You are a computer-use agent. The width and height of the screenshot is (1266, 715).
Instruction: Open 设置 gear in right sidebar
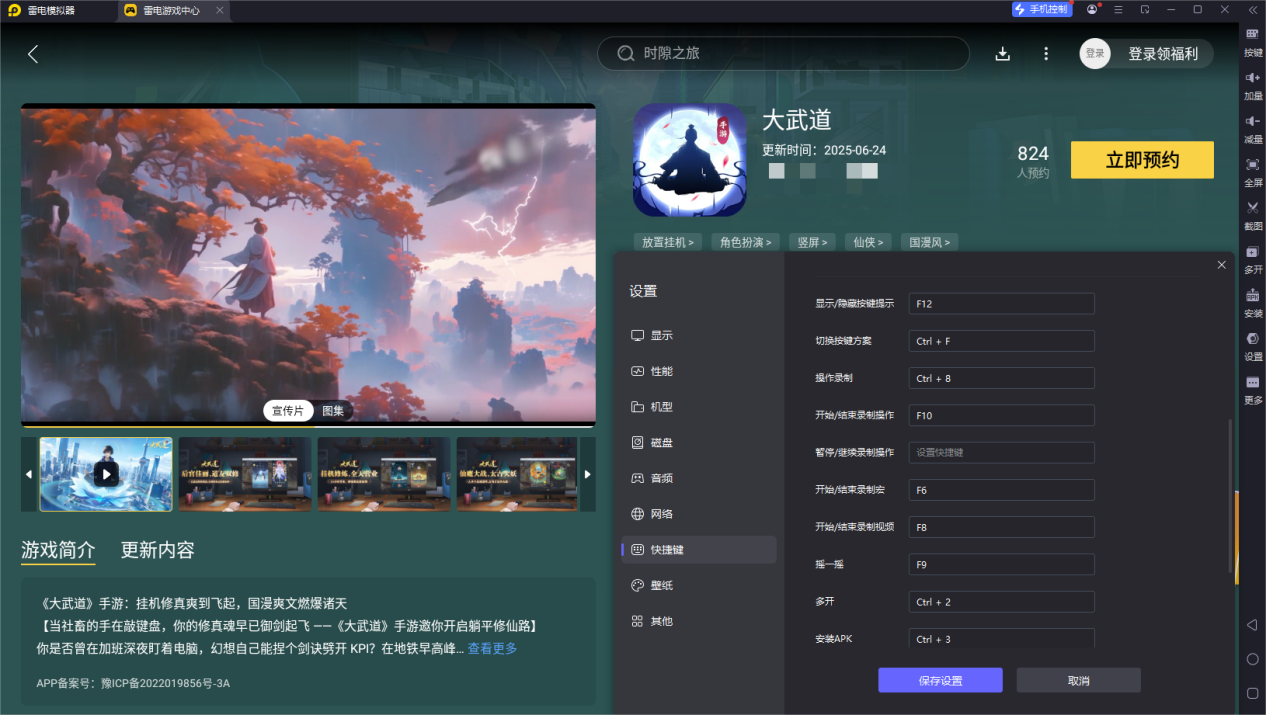pyautogui.click(x=1253, y=346)
